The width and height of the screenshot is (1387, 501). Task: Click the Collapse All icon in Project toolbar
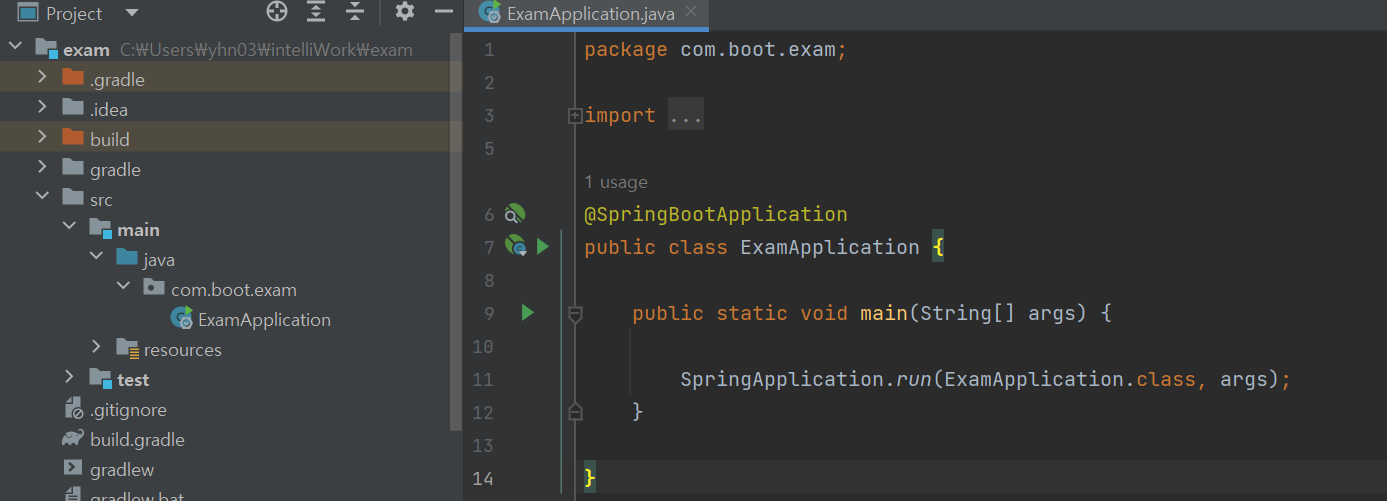354,12
